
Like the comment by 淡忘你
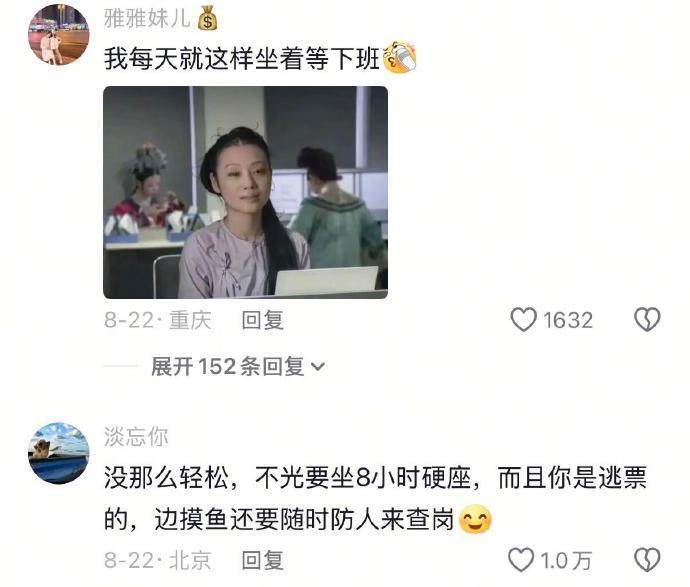click(521, 560)
